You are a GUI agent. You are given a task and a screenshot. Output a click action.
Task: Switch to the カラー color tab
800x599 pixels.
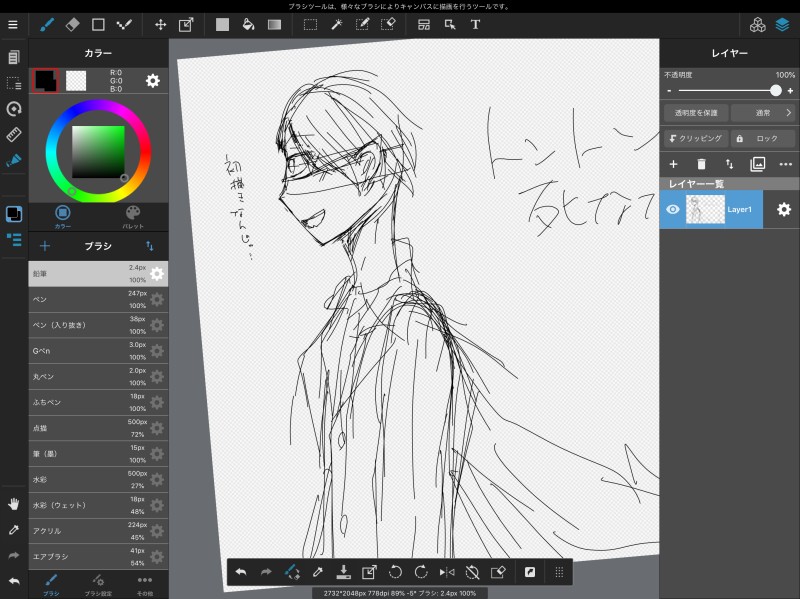tap(63, 217)
